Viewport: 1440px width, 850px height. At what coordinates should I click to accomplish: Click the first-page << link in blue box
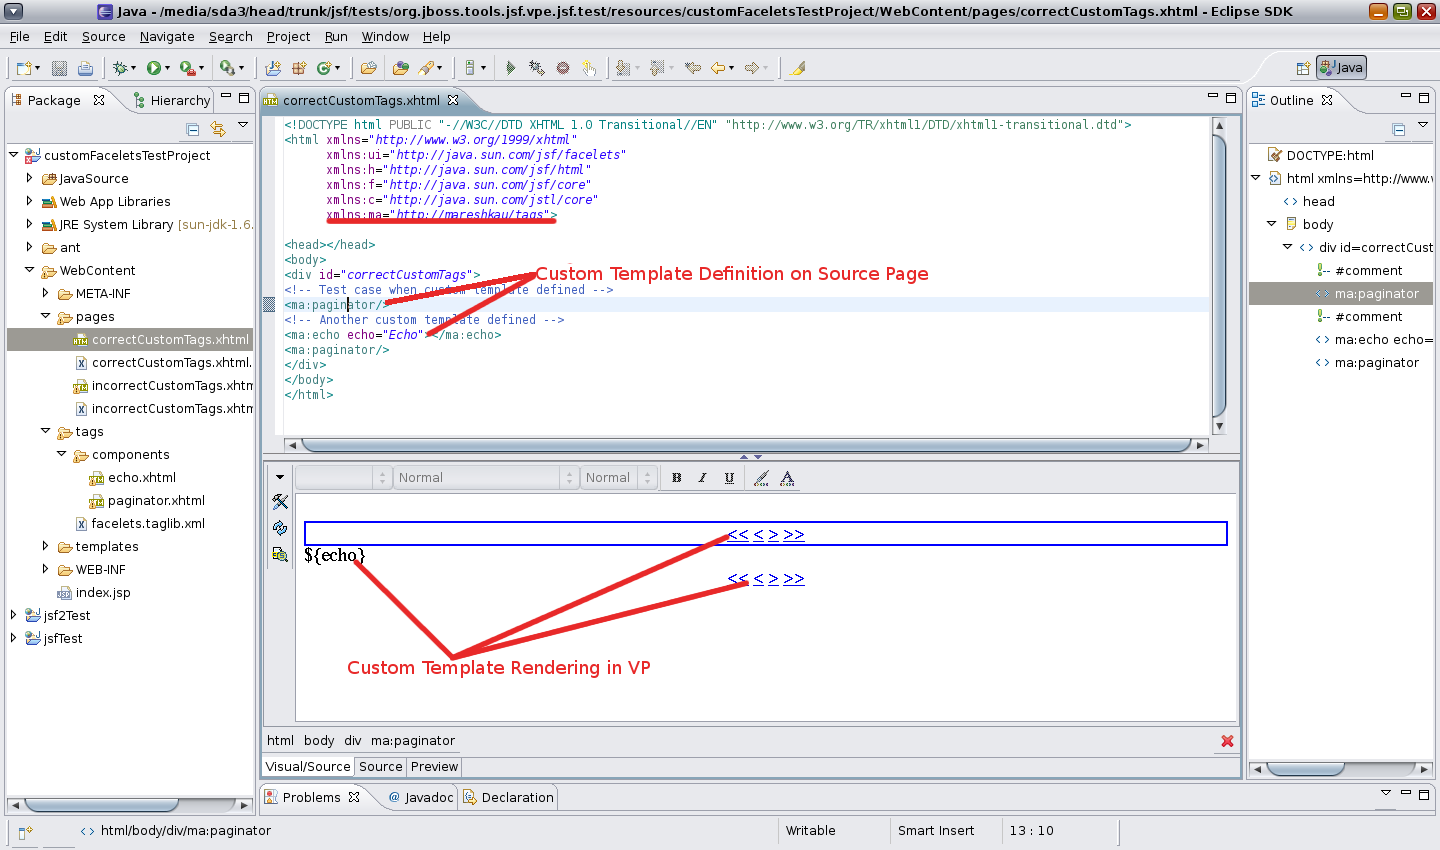click(x=738, y=534)
